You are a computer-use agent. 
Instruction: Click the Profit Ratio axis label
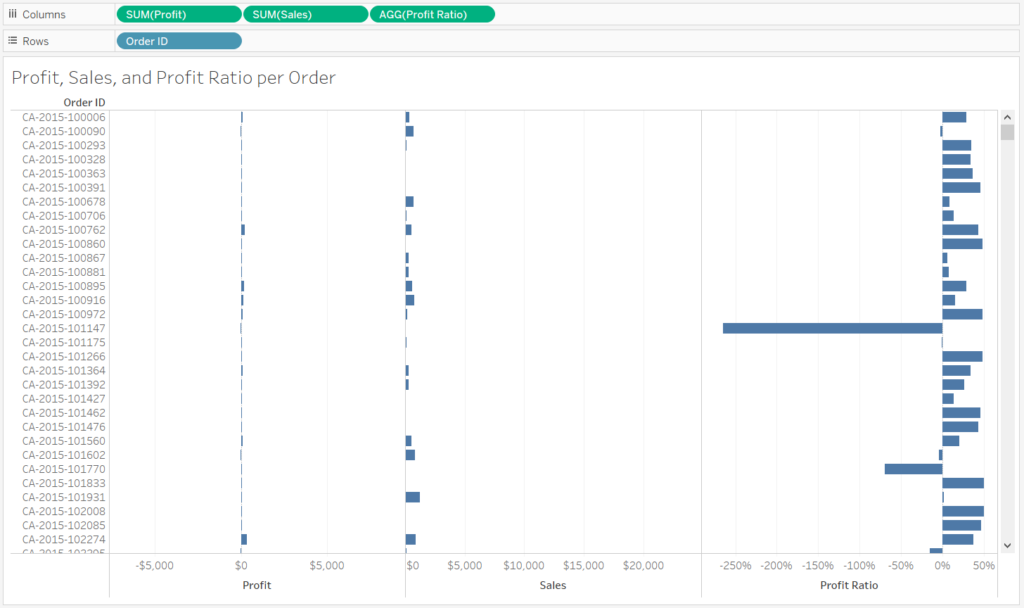(849, 585)
